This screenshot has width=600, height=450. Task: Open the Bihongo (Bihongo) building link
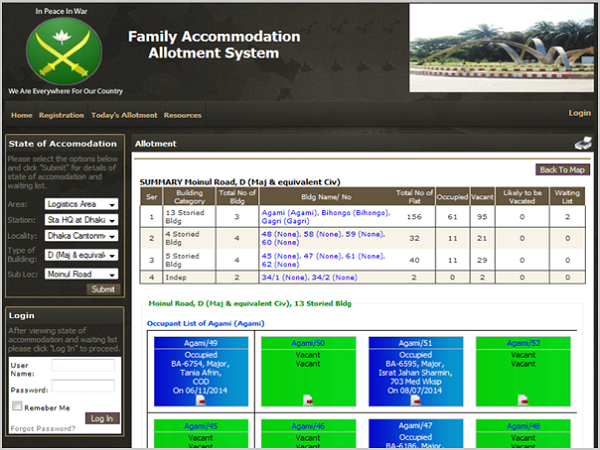355,213
